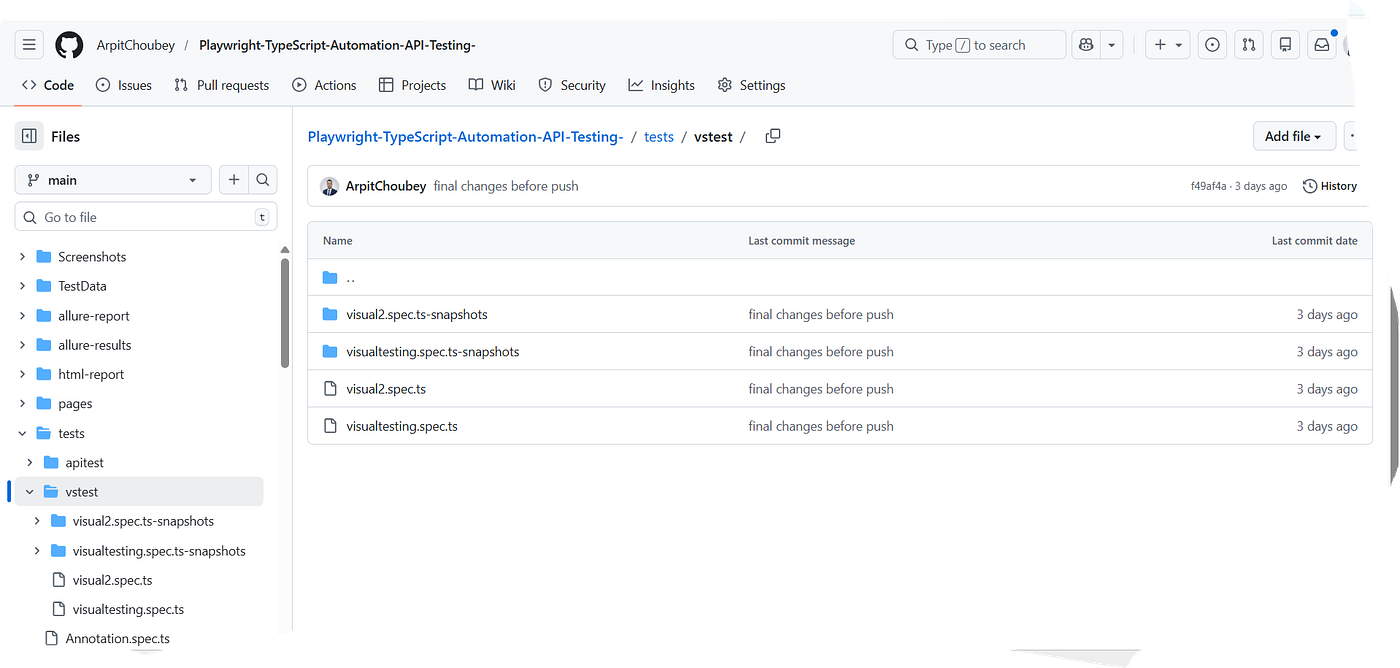1400x668 pixels.
Task: Open copilot dropdown arrow in header
Action: tap(1111, 45)
